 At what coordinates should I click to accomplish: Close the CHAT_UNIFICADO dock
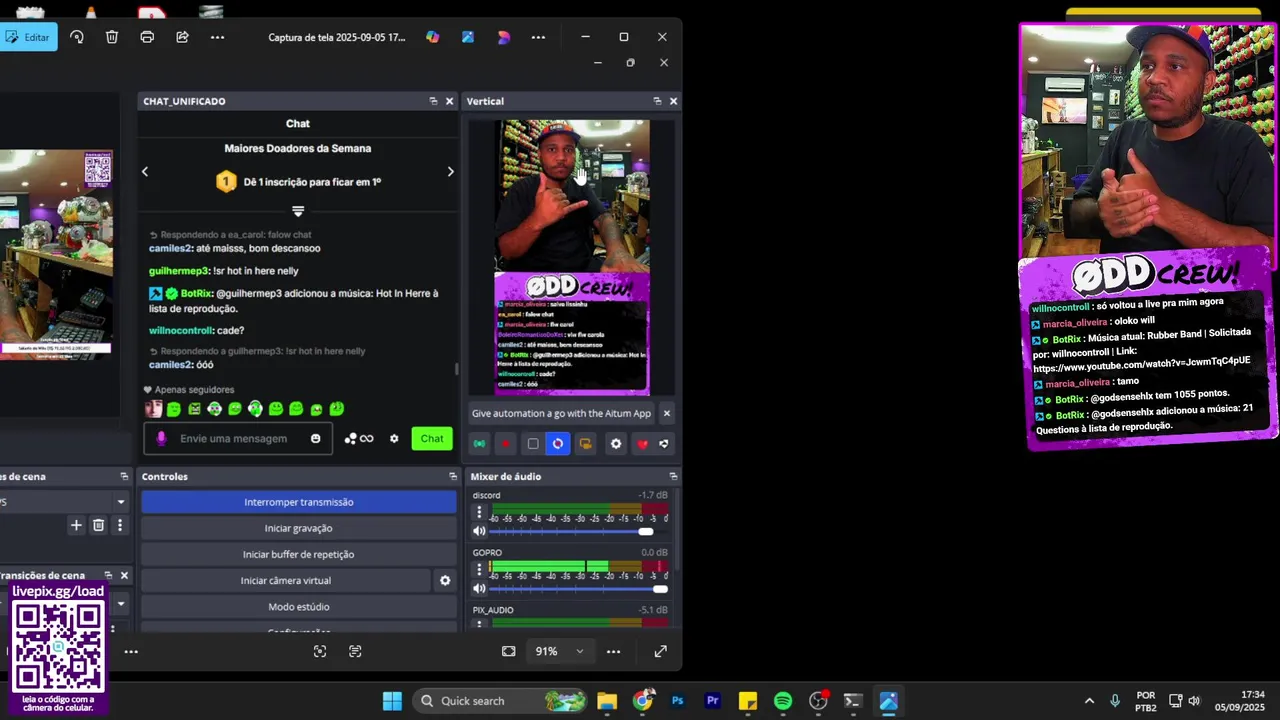449,101
